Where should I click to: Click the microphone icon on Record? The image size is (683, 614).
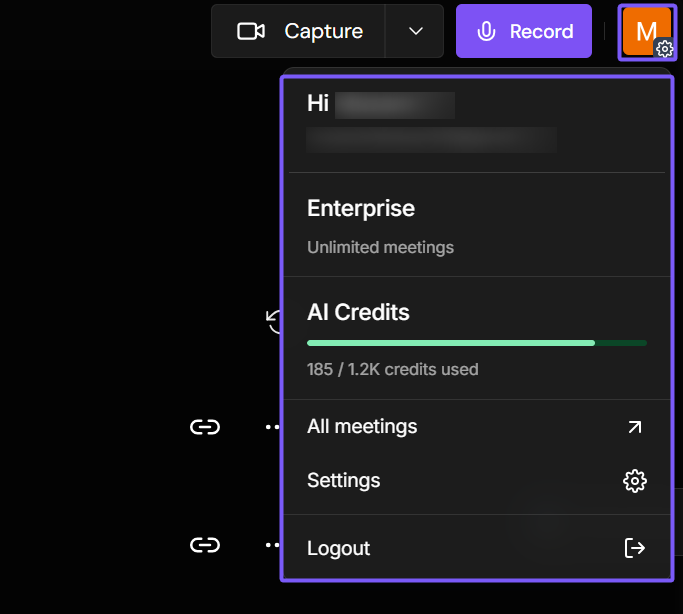click(x=486, y=31)
